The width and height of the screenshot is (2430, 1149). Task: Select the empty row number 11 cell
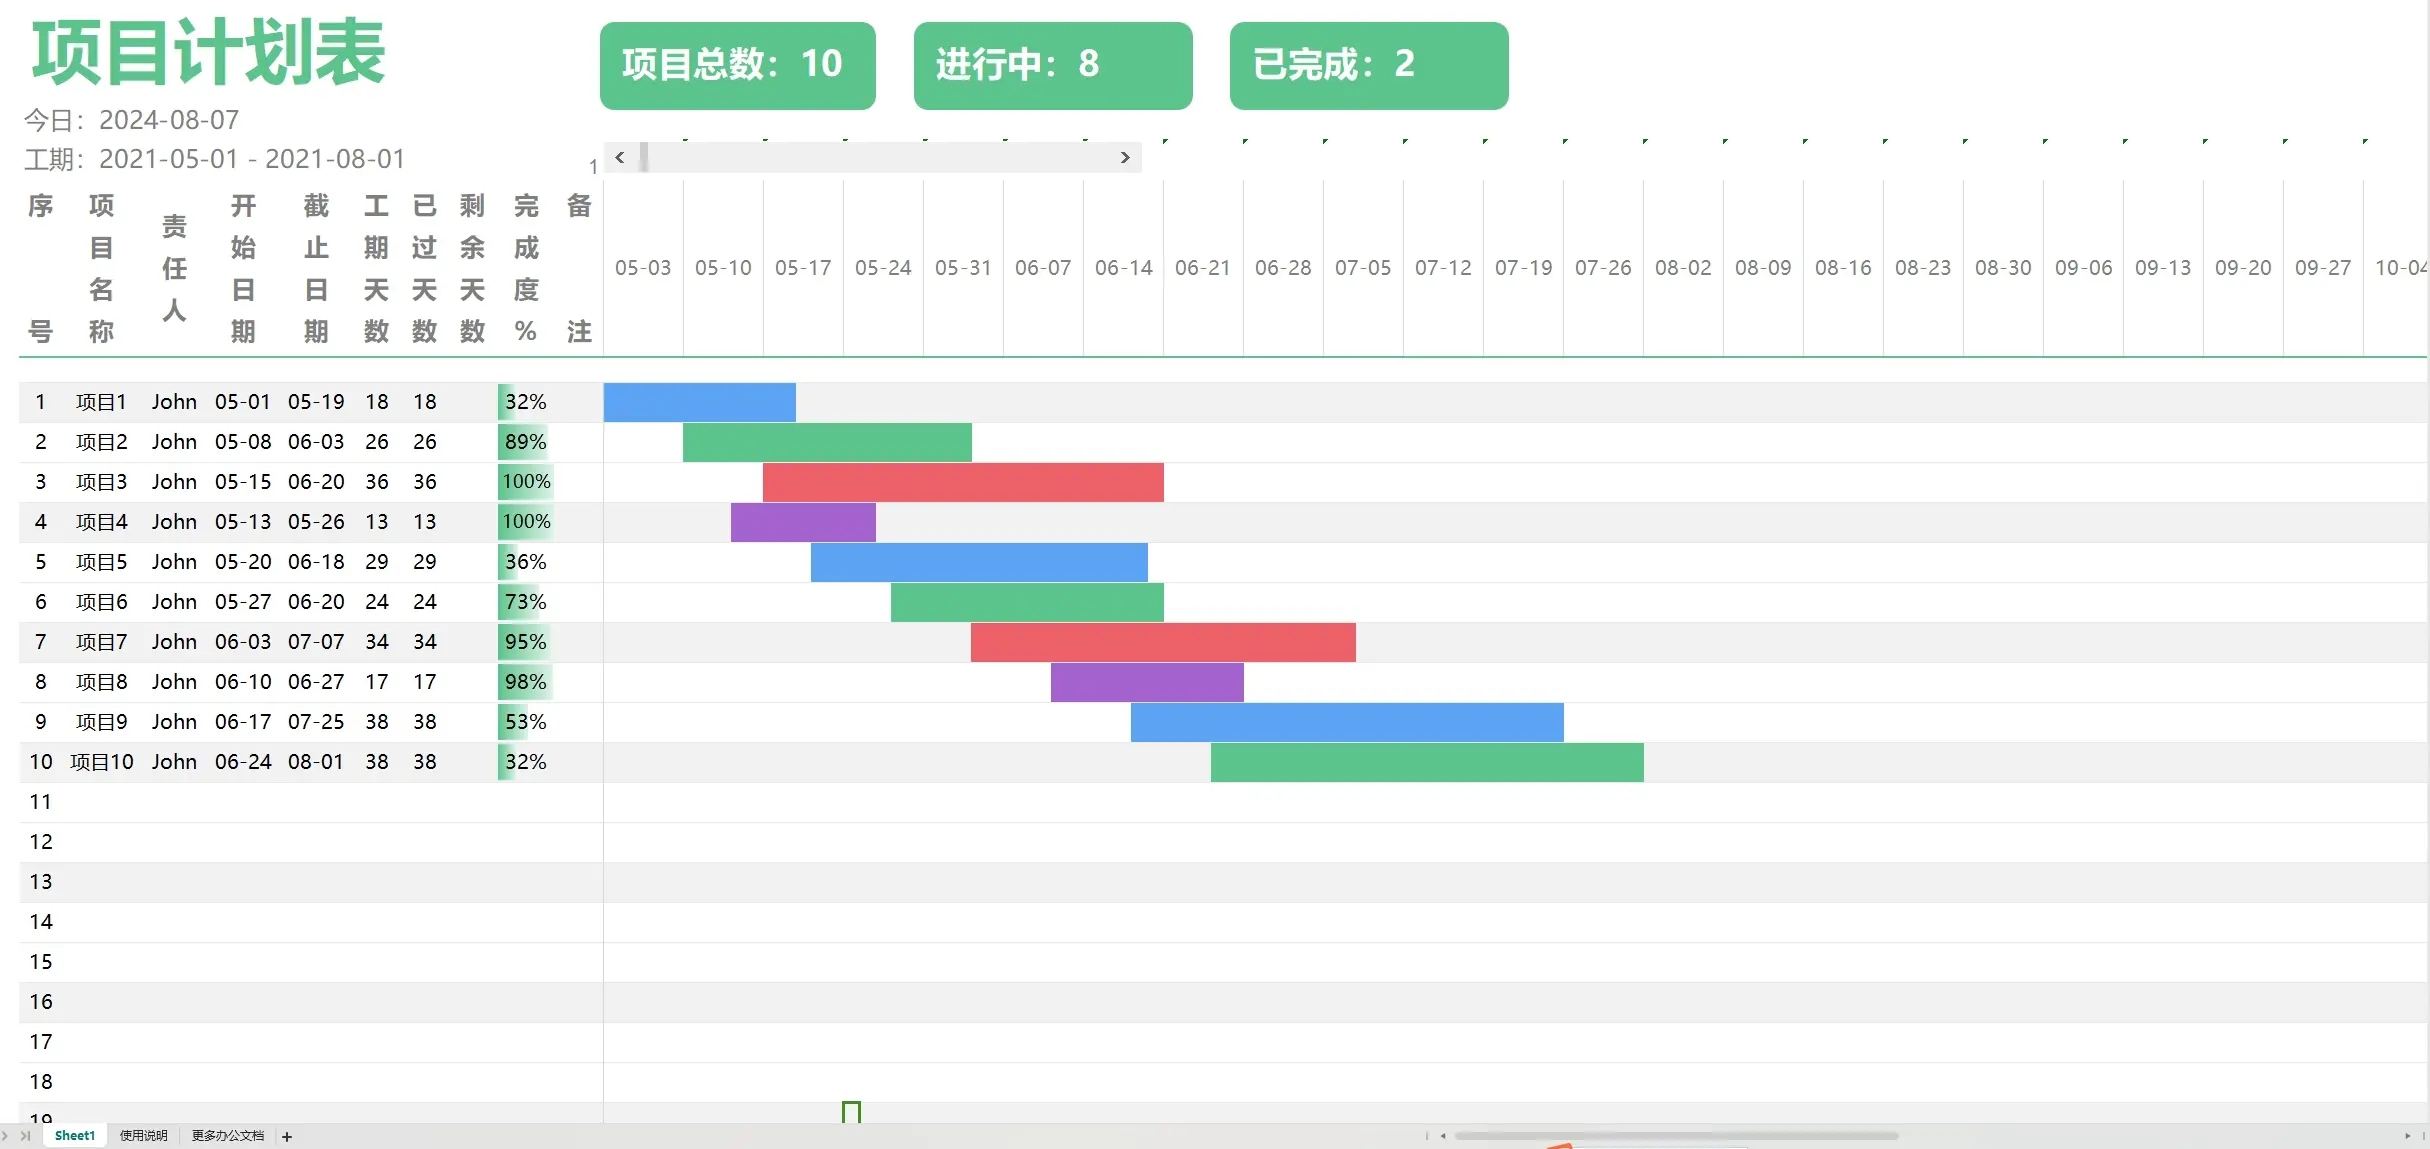(41, 802)
